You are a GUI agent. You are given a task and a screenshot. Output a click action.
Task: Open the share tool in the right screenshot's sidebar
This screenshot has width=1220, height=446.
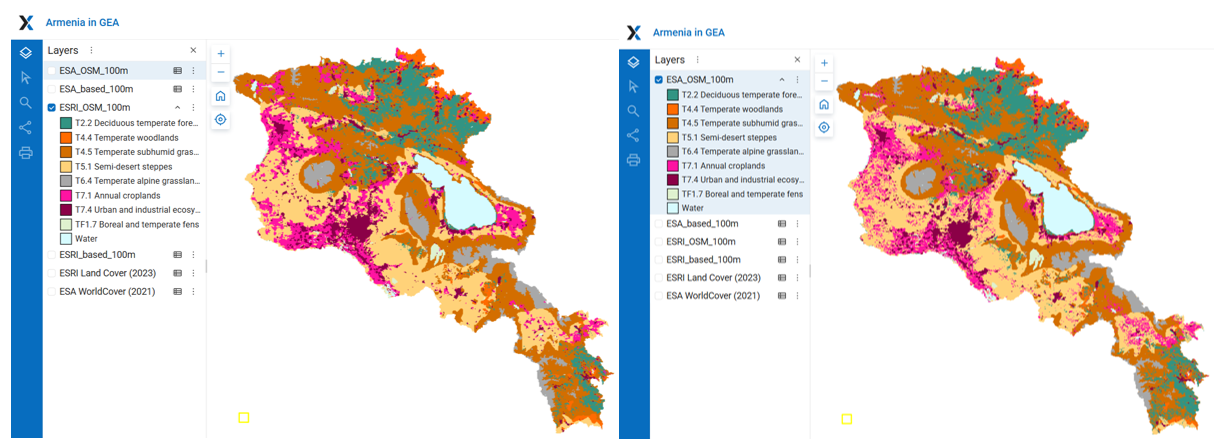coord(633,135)
